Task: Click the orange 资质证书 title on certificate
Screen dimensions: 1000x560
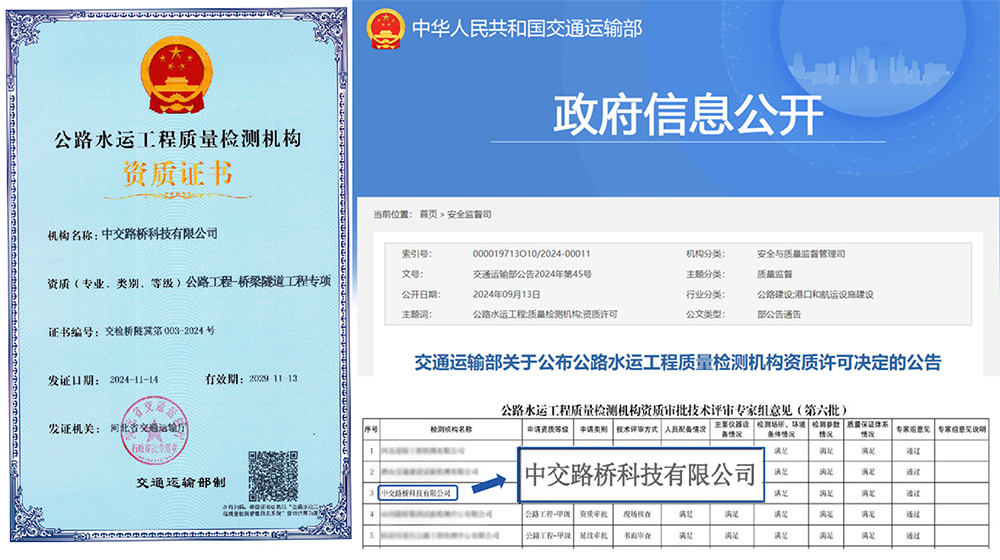Action: point(177,173)
